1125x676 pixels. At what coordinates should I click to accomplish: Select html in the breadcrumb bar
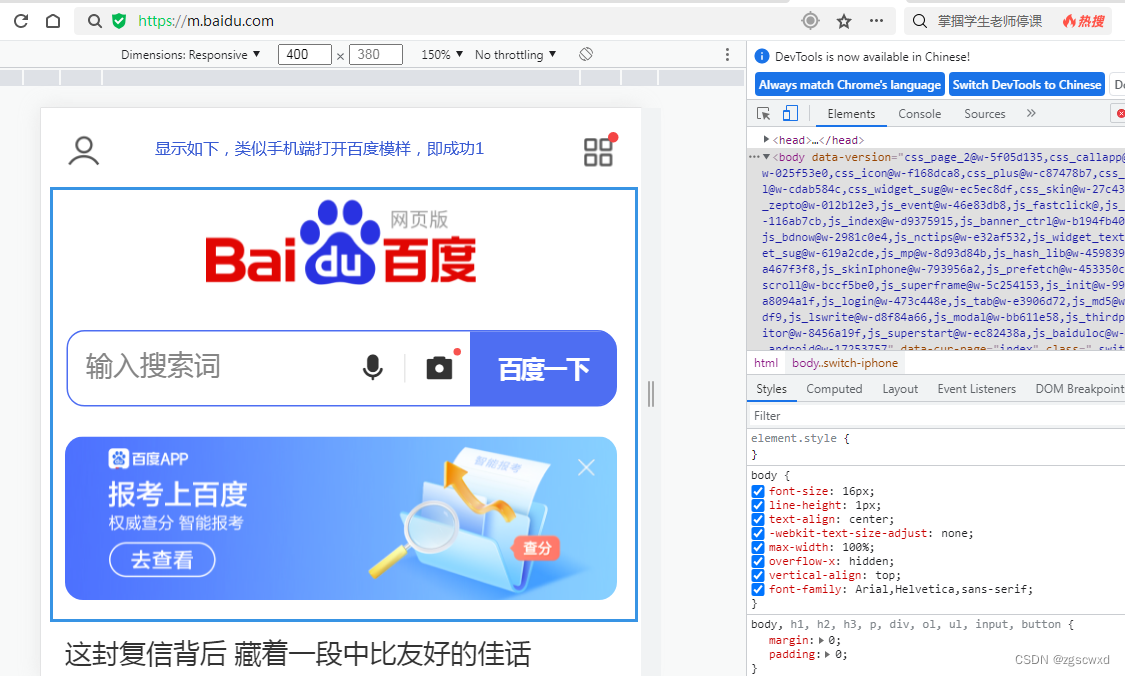(766, 363)
